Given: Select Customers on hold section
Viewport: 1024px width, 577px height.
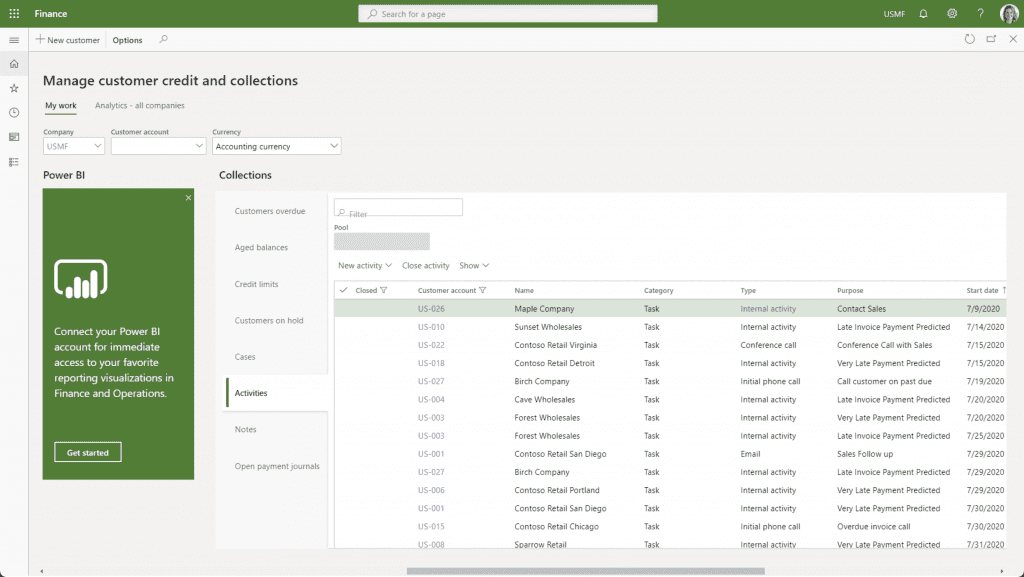Looking at the screenshot, I should 269,320.
